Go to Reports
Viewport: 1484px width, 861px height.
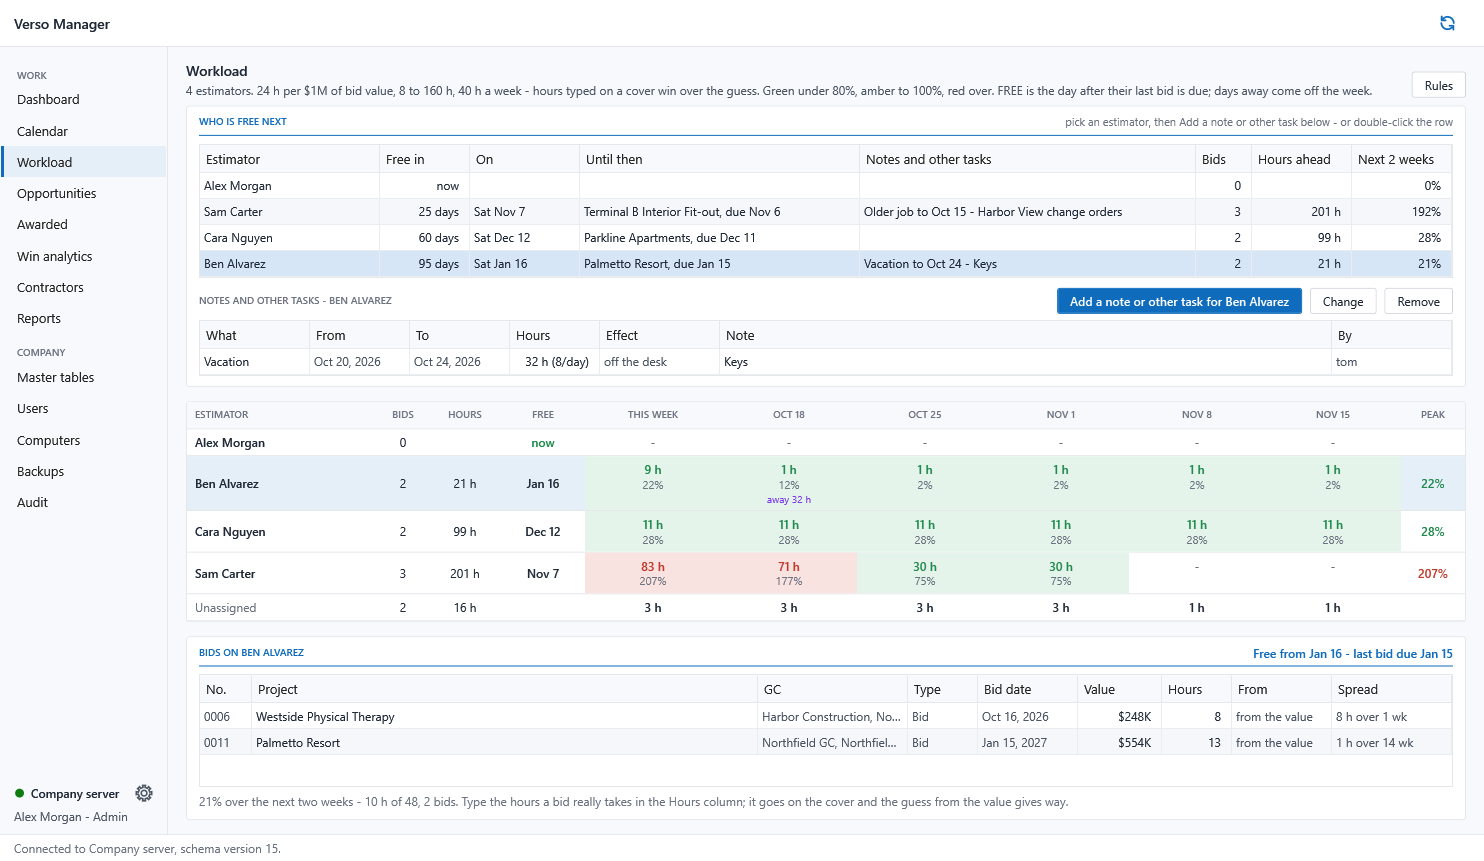point(84,318)
